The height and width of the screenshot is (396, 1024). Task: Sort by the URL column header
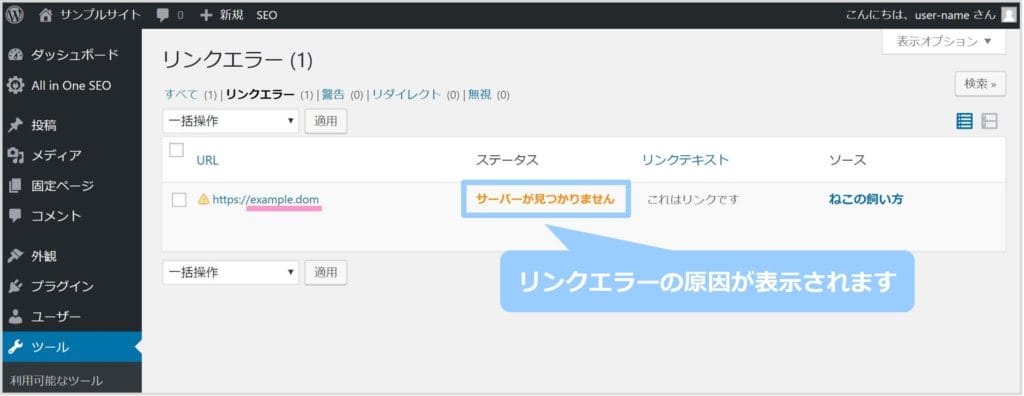207,160
